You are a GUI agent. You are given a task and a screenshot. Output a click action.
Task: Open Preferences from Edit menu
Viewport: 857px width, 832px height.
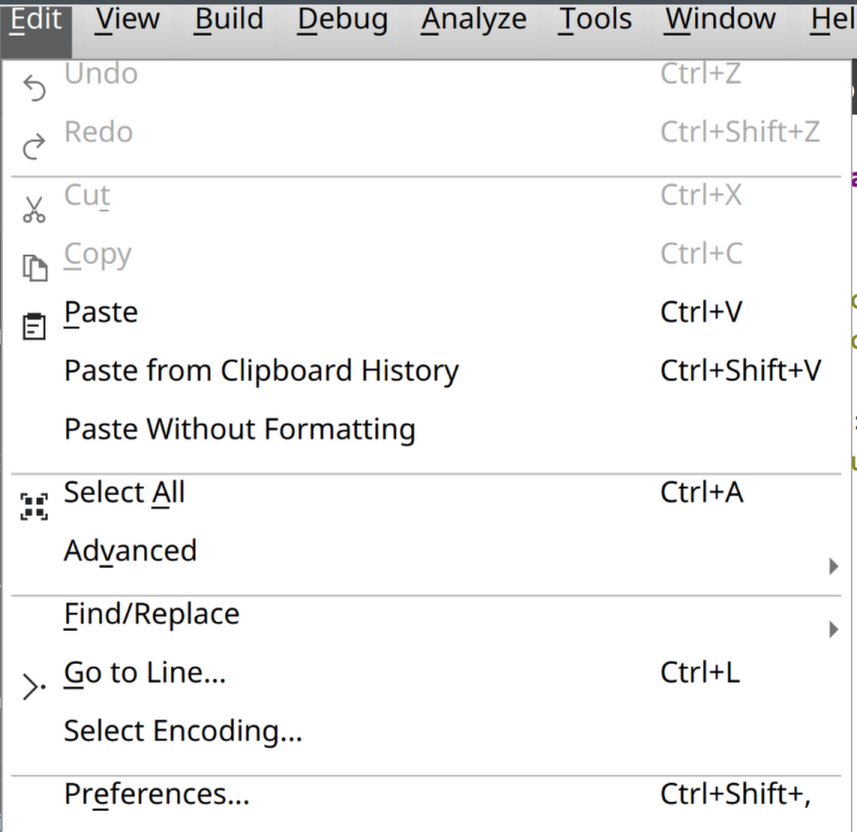tap(157, 794)
